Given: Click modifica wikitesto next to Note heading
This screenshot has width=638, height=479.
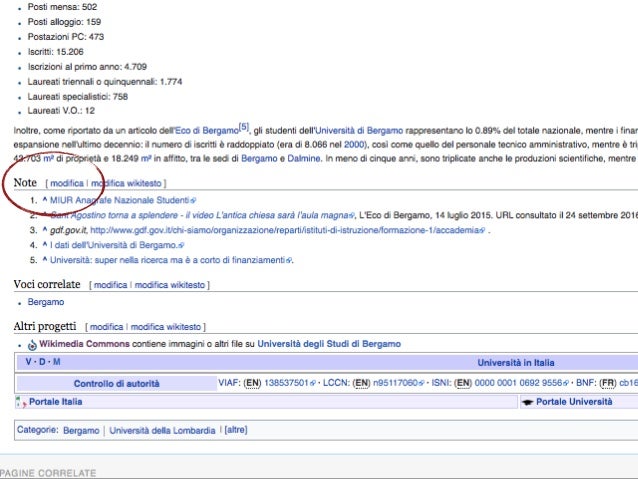Looking at the screenshot, I should (126, 184).
